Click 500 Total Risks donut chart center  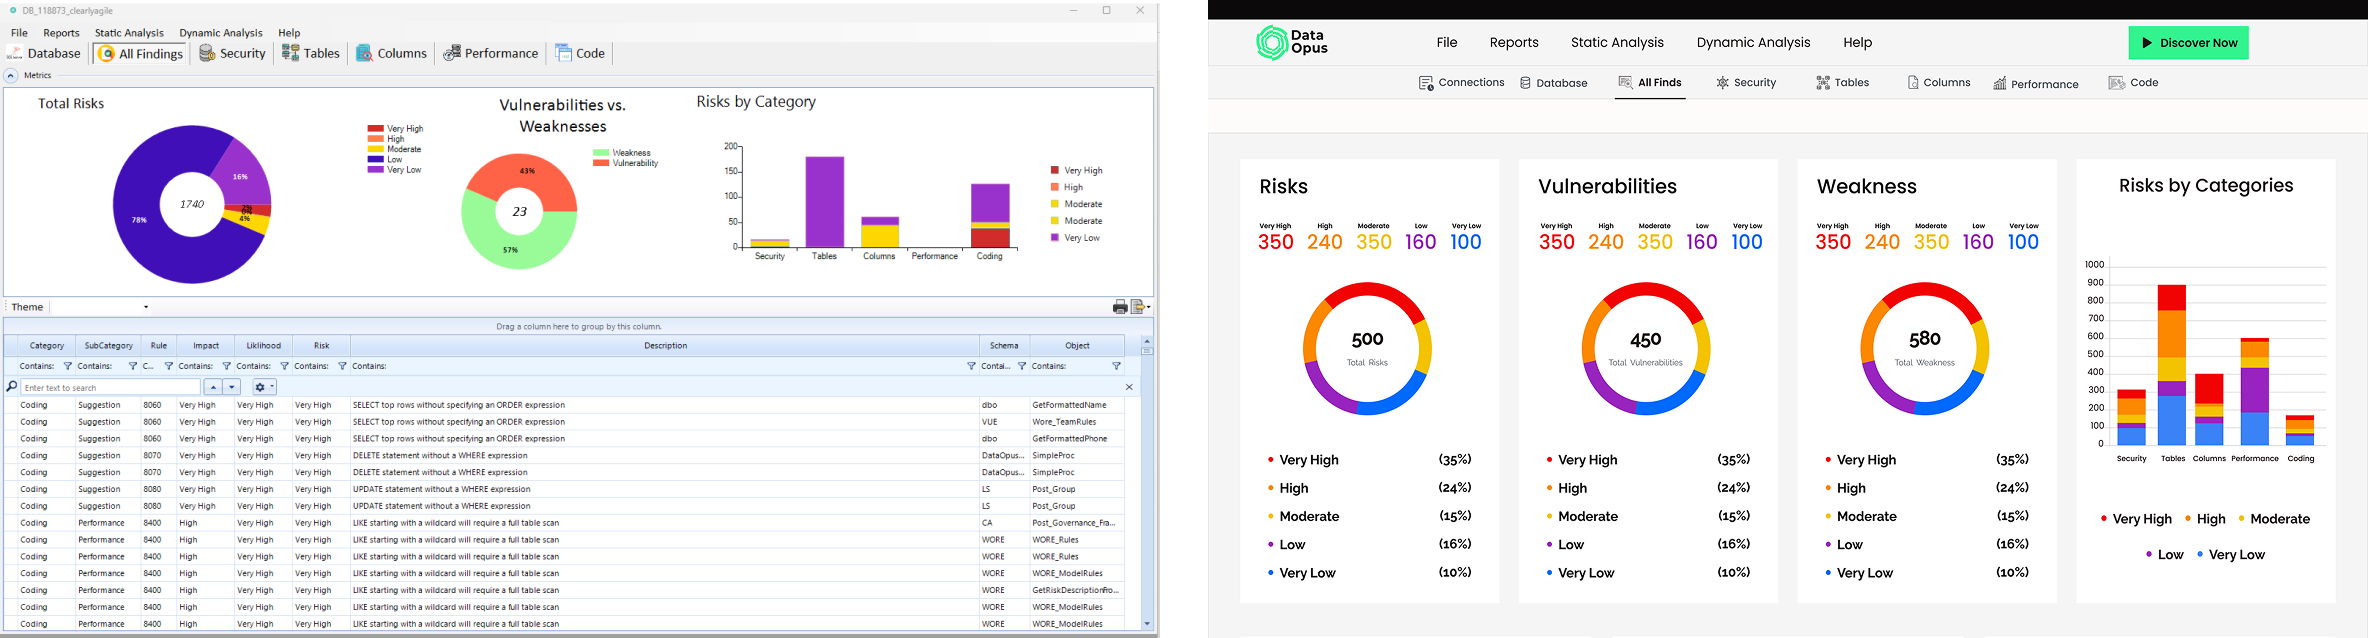click(x=1367, y=348)
